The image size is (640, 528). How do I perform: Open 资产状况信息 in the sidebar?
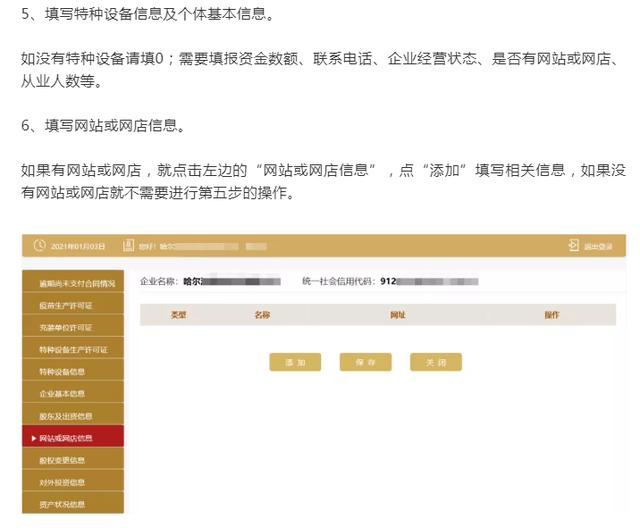[73, 503]
